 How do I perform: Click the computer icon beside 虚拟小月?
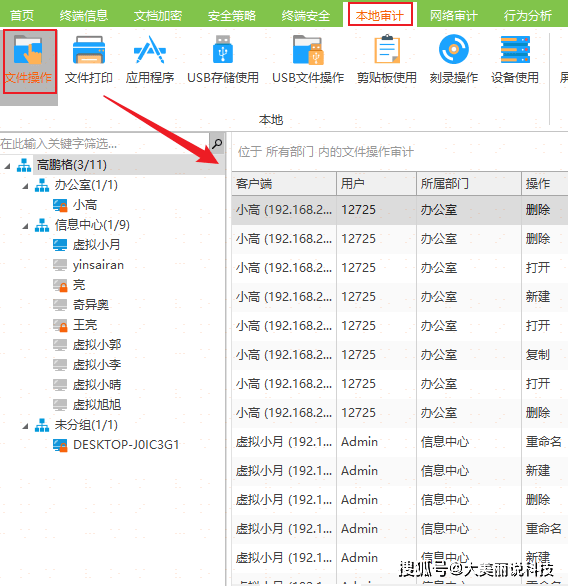(x=60, y=245)
